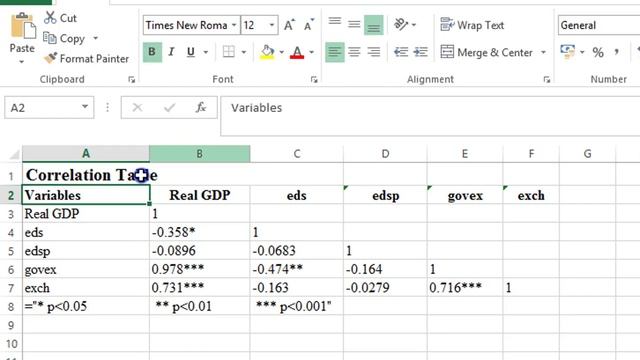Click the Orientation text angle icon
Viewport: 640px width, 360px height.
click(401, 25)
